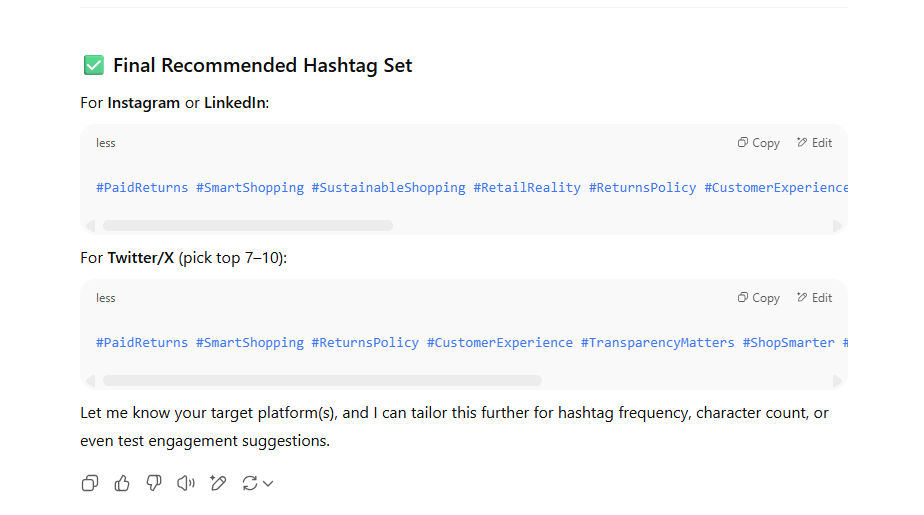This screenshot has width=924, height=515.
Task: Play response aloud with speaker icon
Action: click(186, 483)
